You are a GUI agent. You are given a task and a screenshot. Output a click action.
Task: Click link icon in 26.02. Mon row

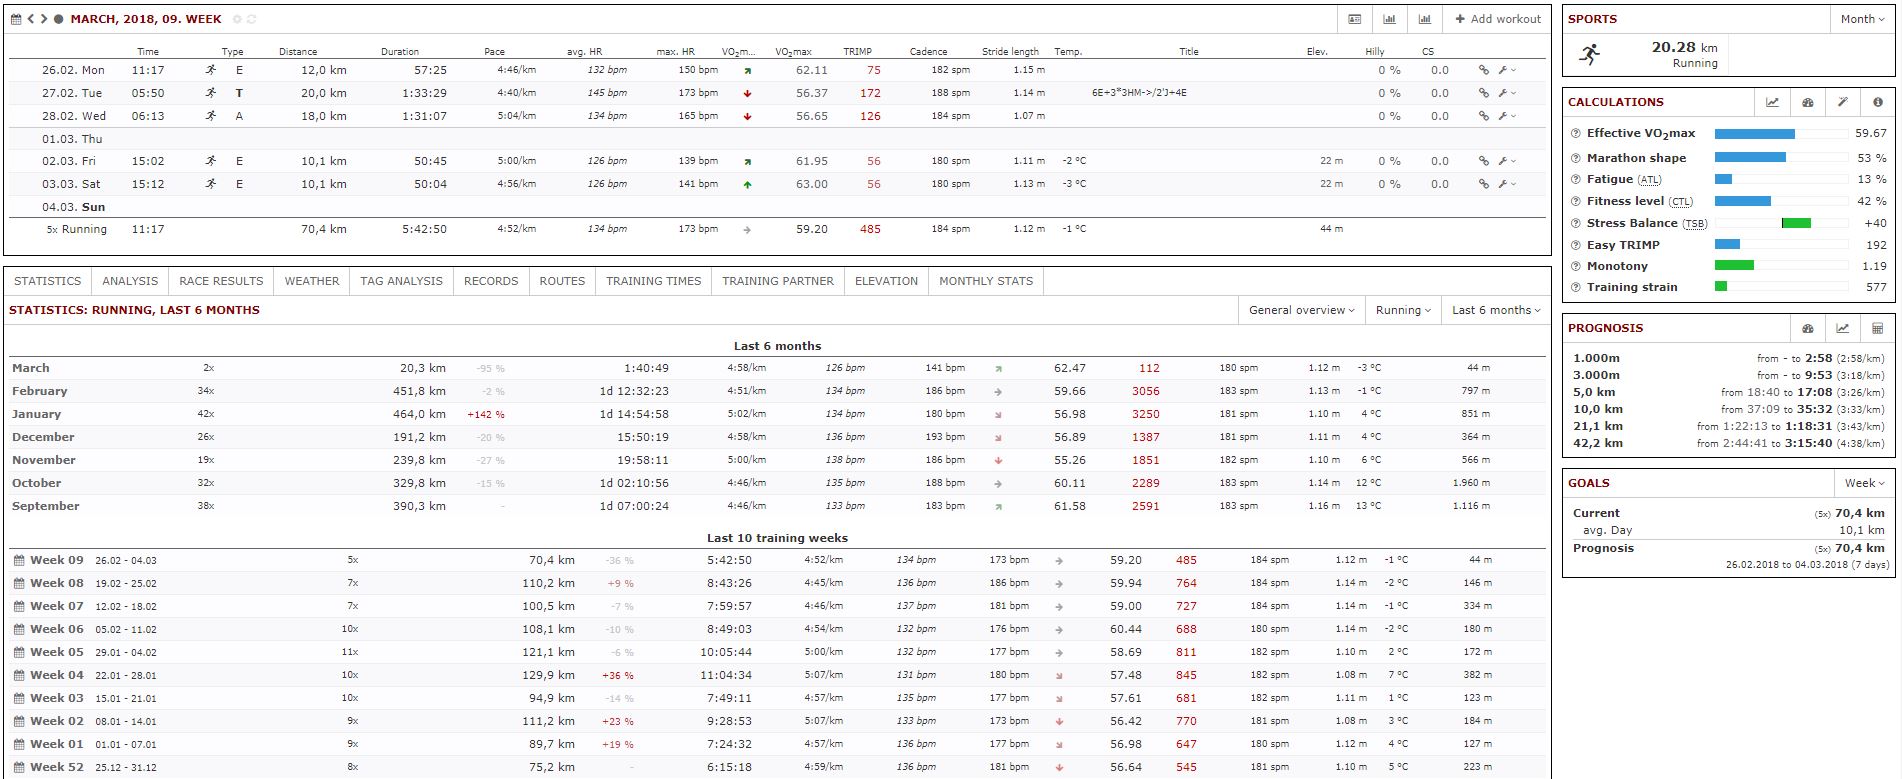1484,70
